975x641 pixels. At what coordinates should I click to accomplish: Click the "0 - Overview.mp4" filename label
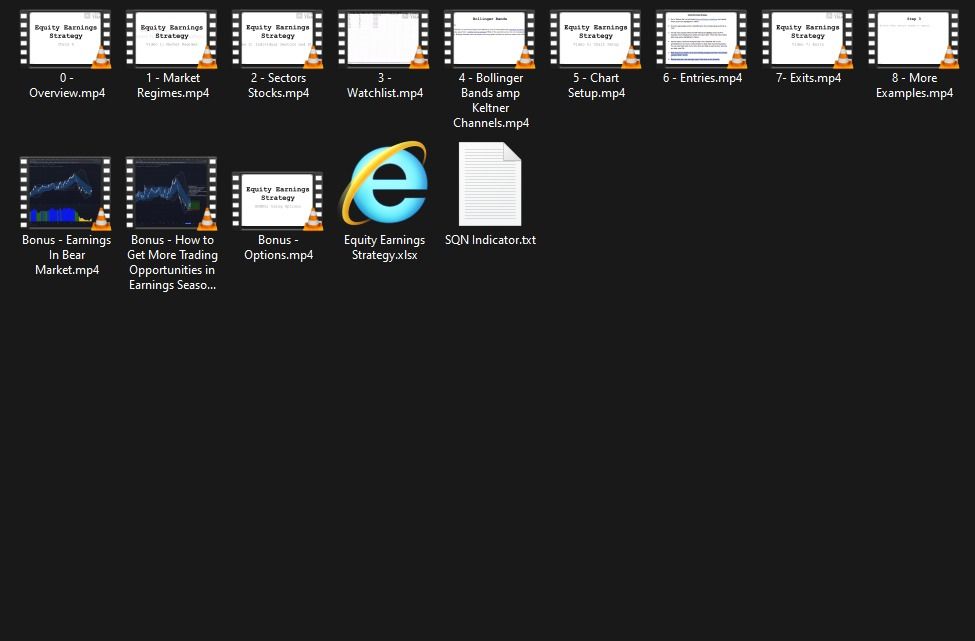66,86
